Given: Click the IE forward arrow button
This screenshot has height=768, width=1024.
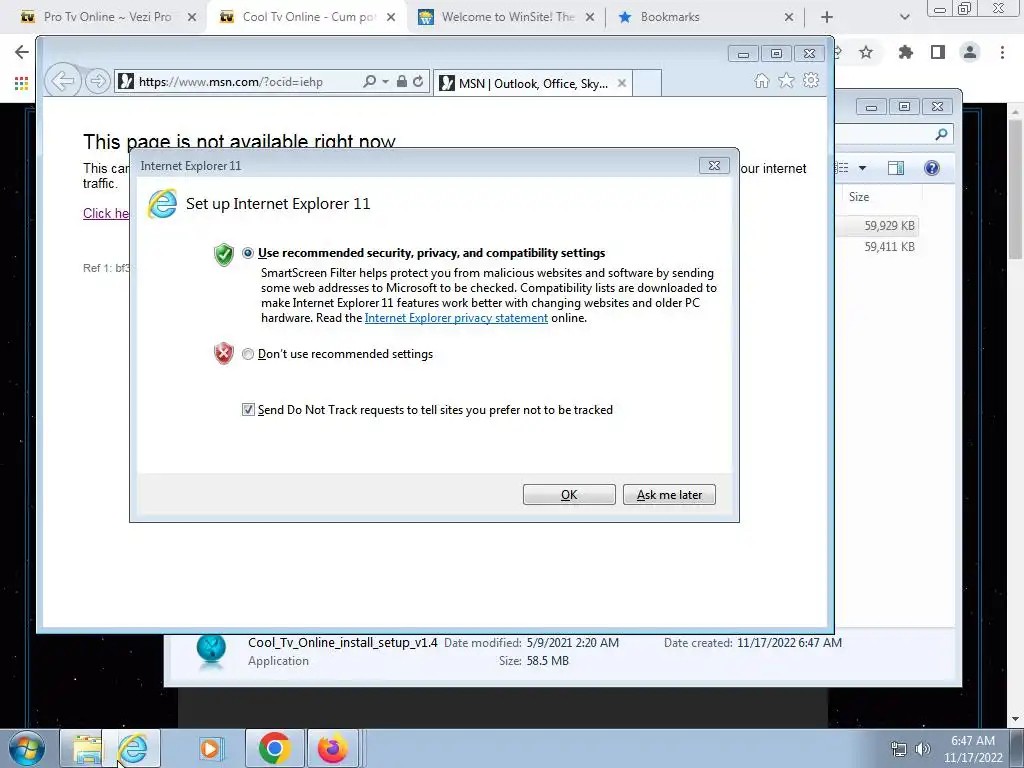Looking at the screenshot, I should 97,82.
